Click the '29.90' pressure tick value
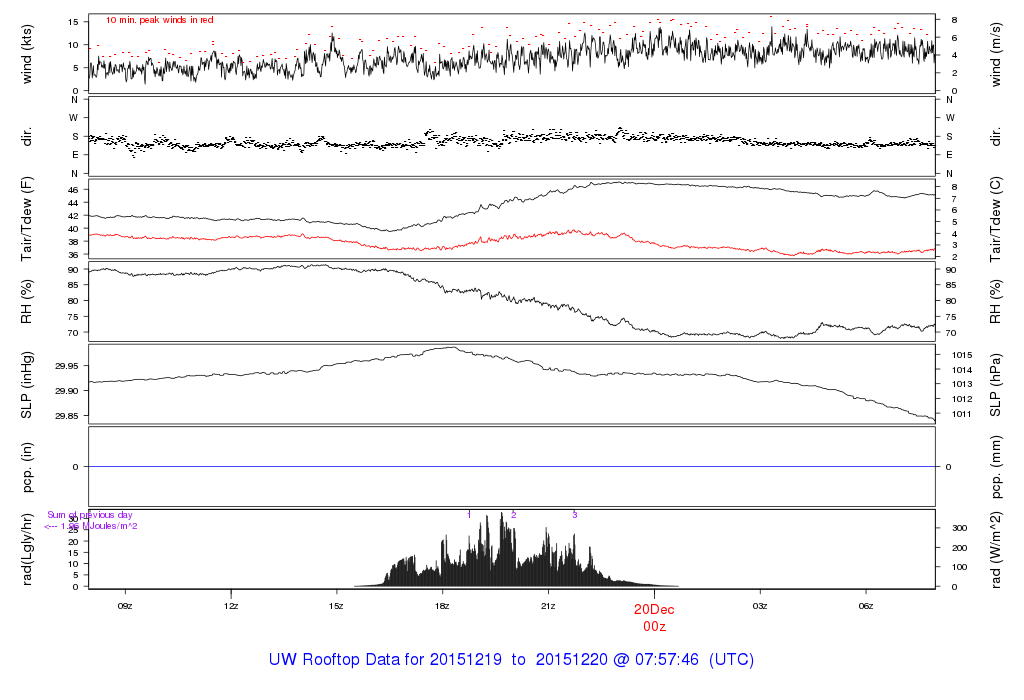The image size is (1024, 700). pos(67,390)
